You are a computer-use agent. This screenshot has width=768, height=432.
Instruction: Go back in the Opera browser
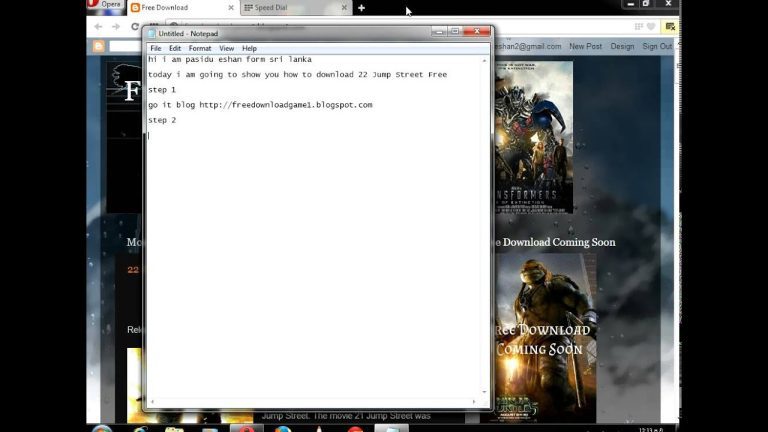(x=98, y=26)
